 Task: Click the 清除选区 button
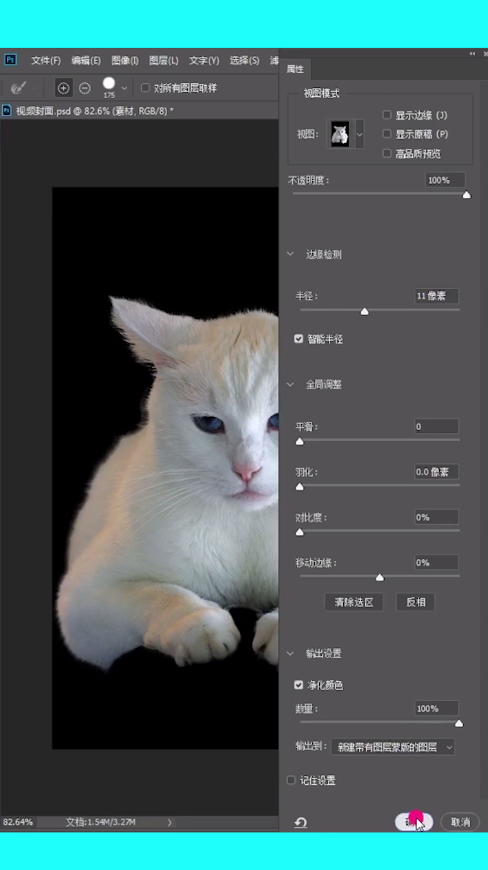point(354,602)
